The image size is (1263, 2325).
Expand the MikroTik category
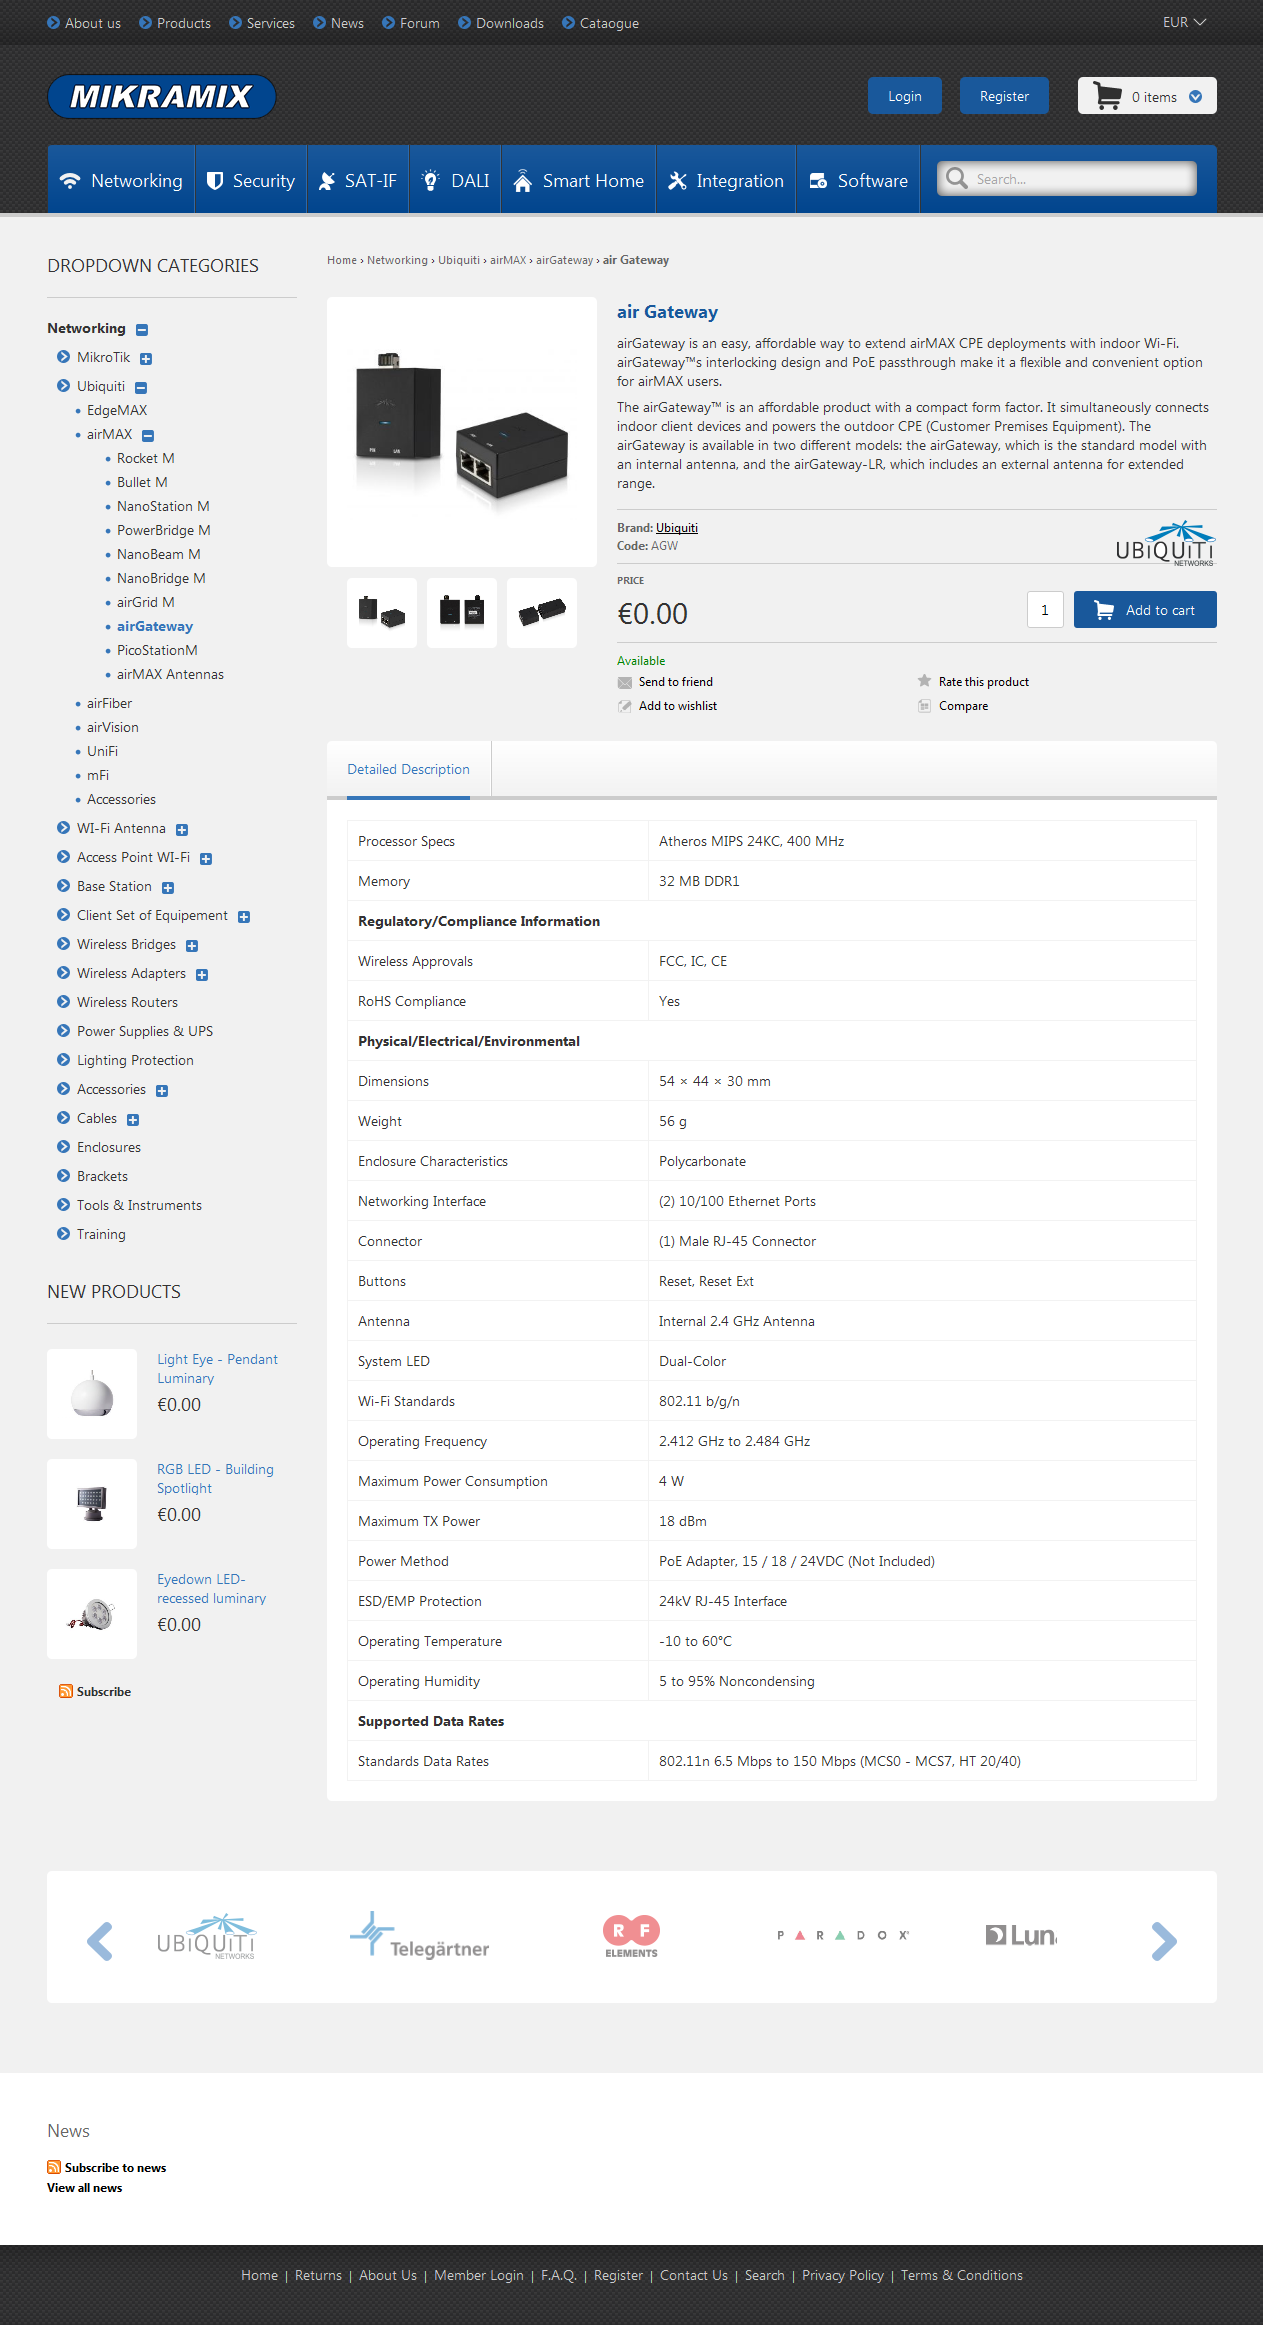pyautogui.click(x=146, y=359)
